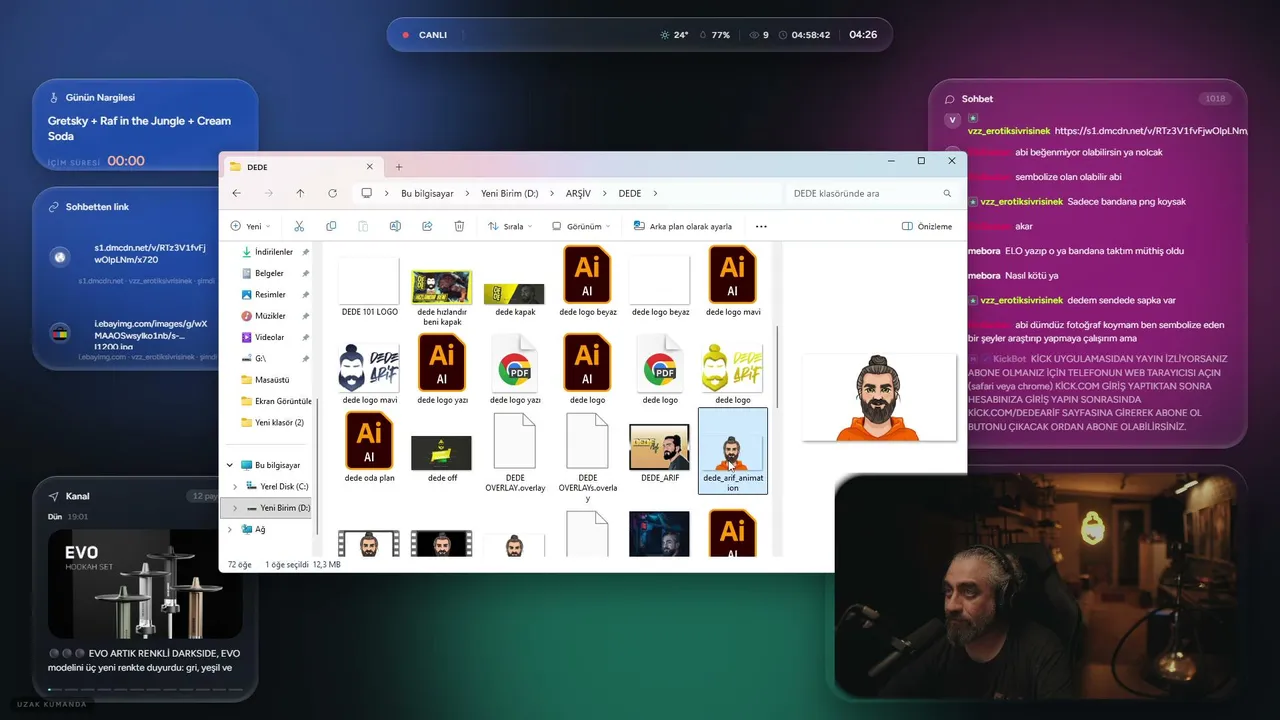Select the 'DEDE_ARIF' image thumbnail
The image size is (1280, 720).
(x=660, y=447)
